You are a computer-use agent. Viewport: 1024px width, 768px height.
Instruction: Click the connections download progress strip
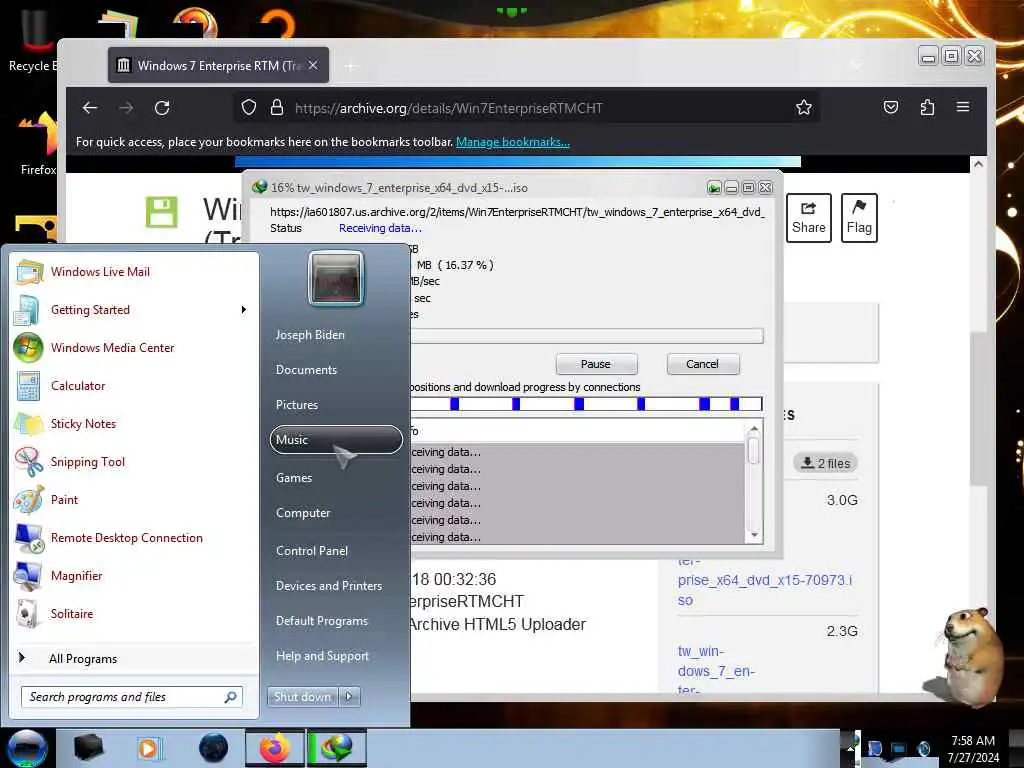[586, 404]
